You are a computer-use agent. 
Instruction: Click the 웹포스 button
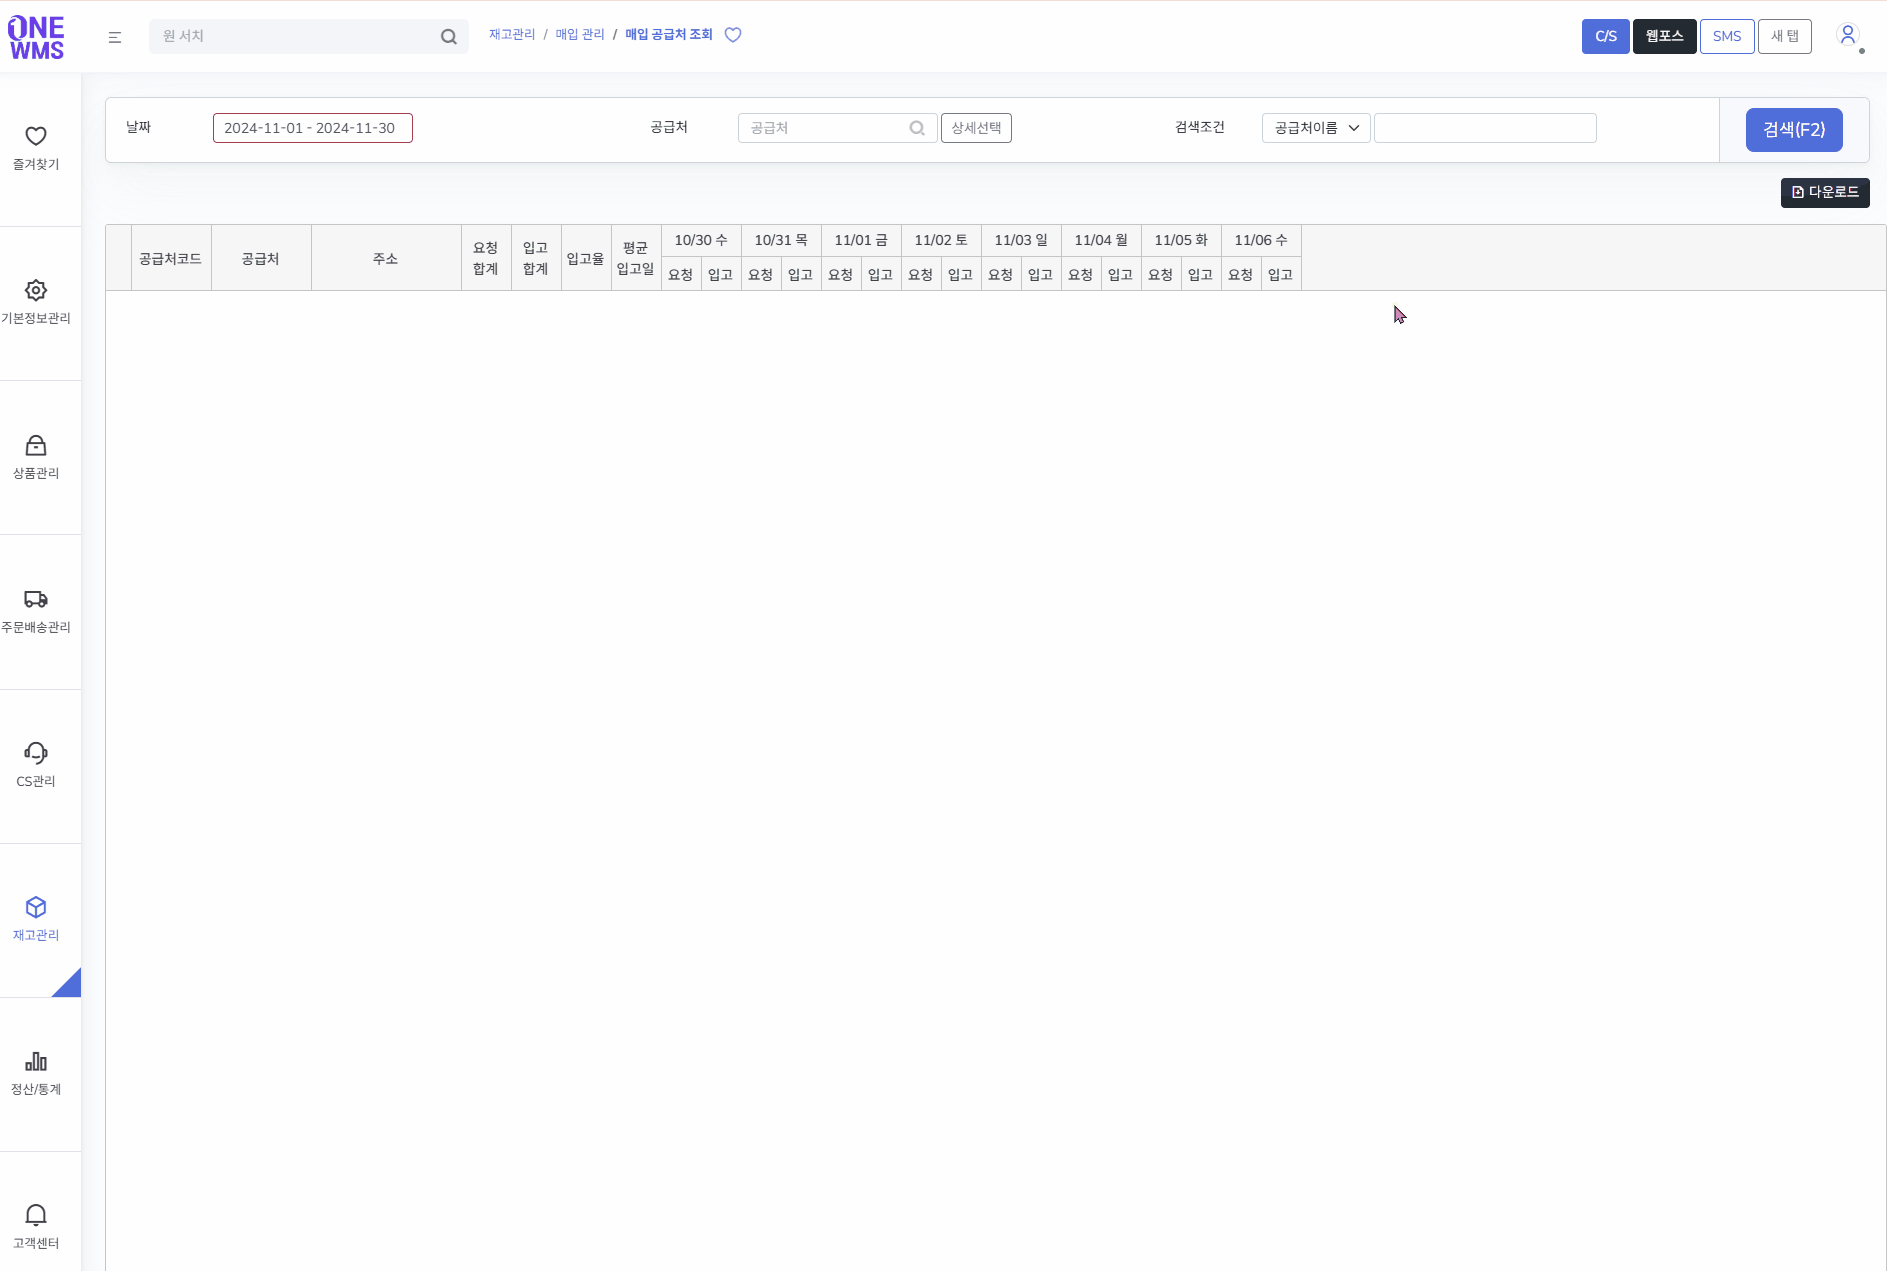(1664, 36)
